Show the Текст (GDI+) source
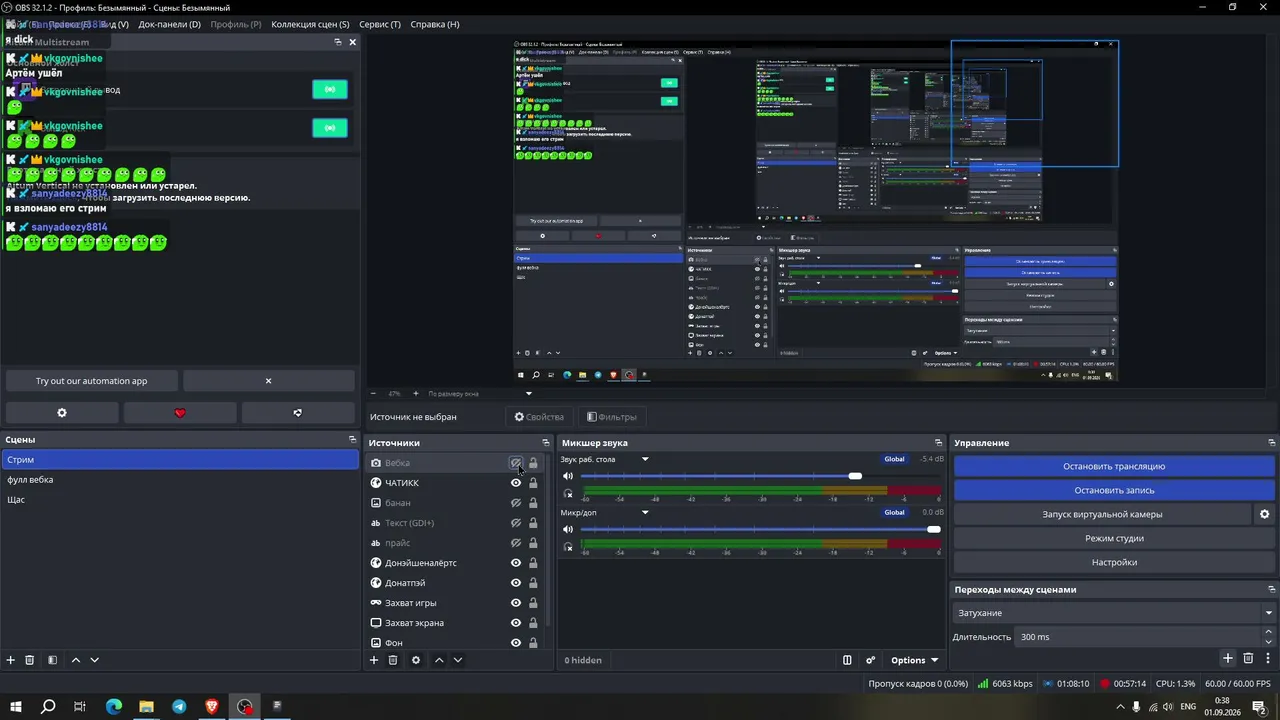The height and width of the screenshot is (720, 1280). pos(516,523)
